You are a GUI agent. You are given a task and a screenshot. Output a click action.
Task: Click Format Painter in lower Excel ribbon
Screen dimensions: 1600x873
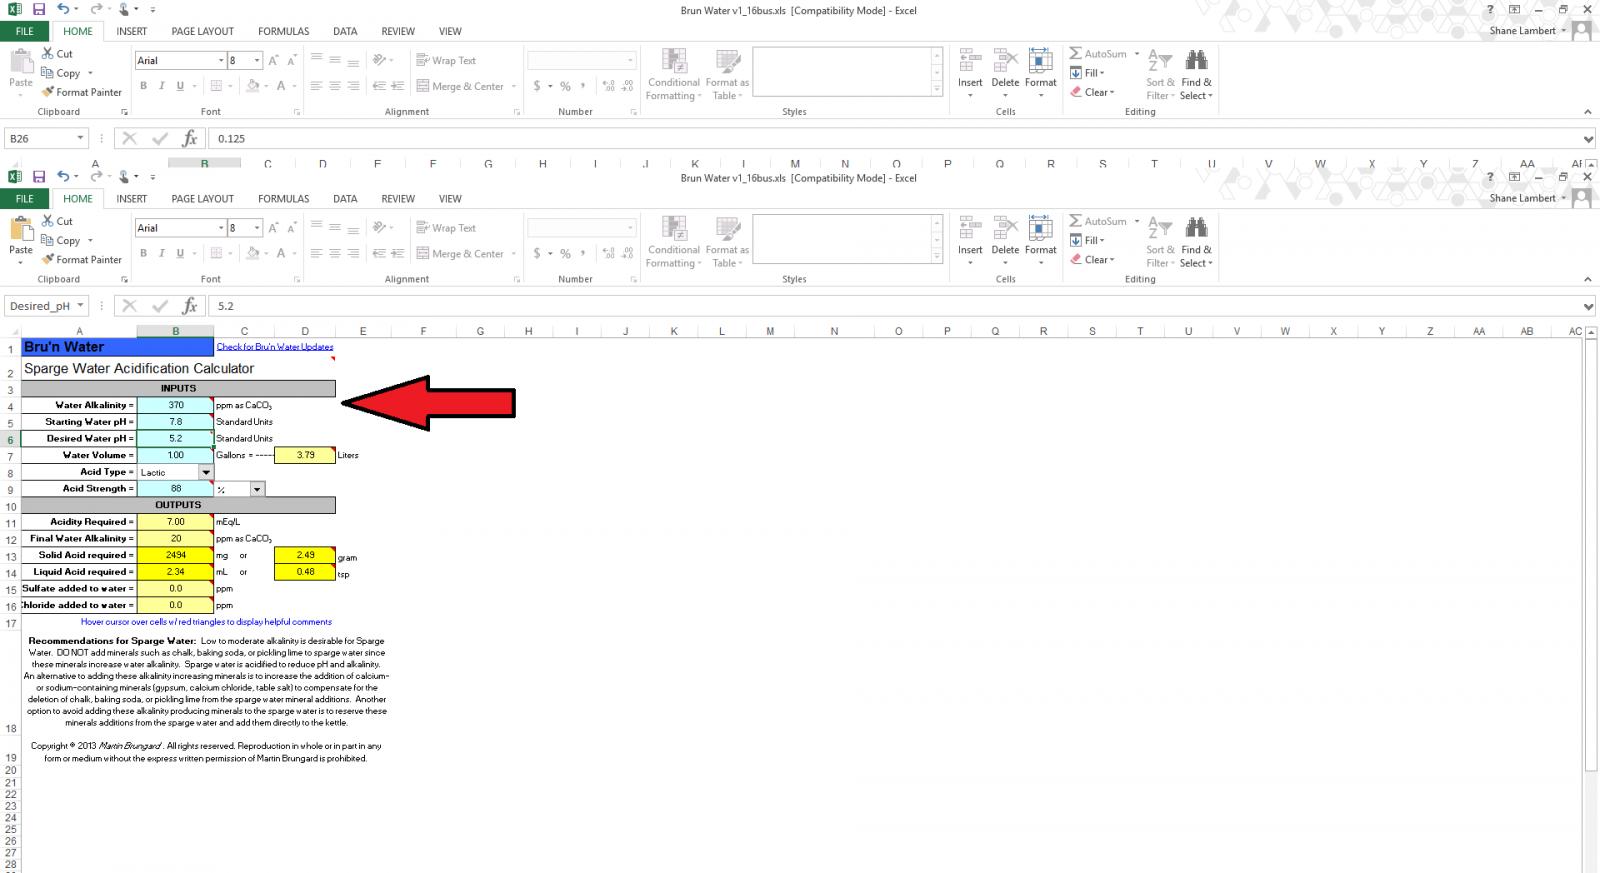tap(82, 260)
